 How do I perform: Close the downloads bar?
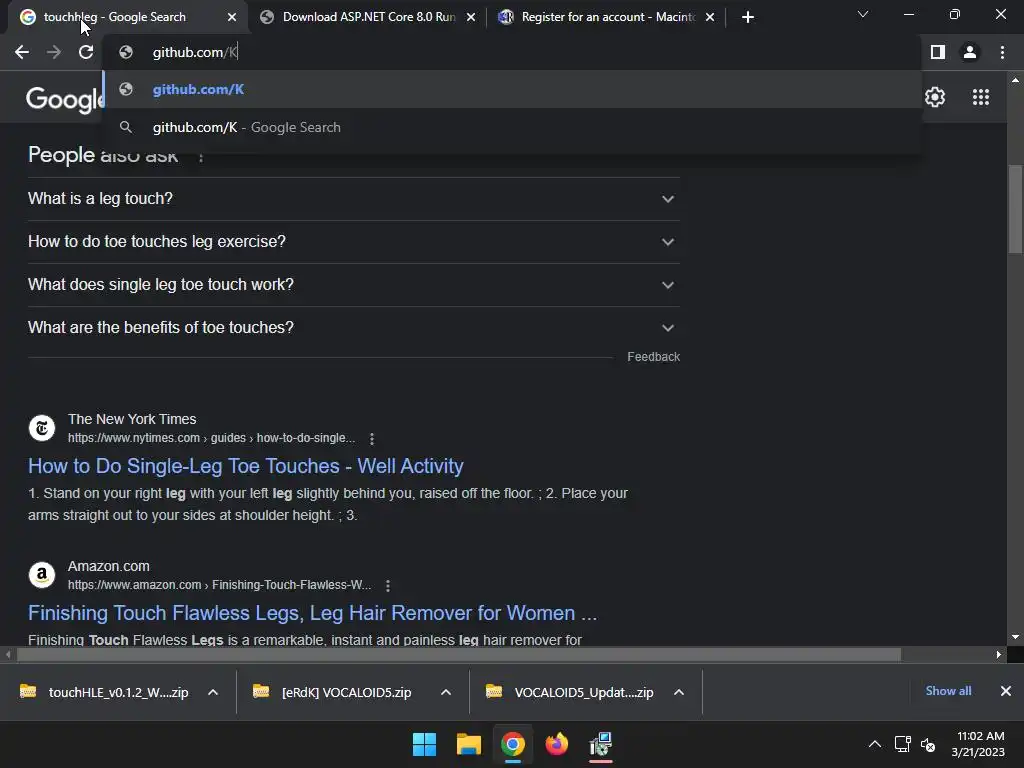click(x=1006, y=691)
